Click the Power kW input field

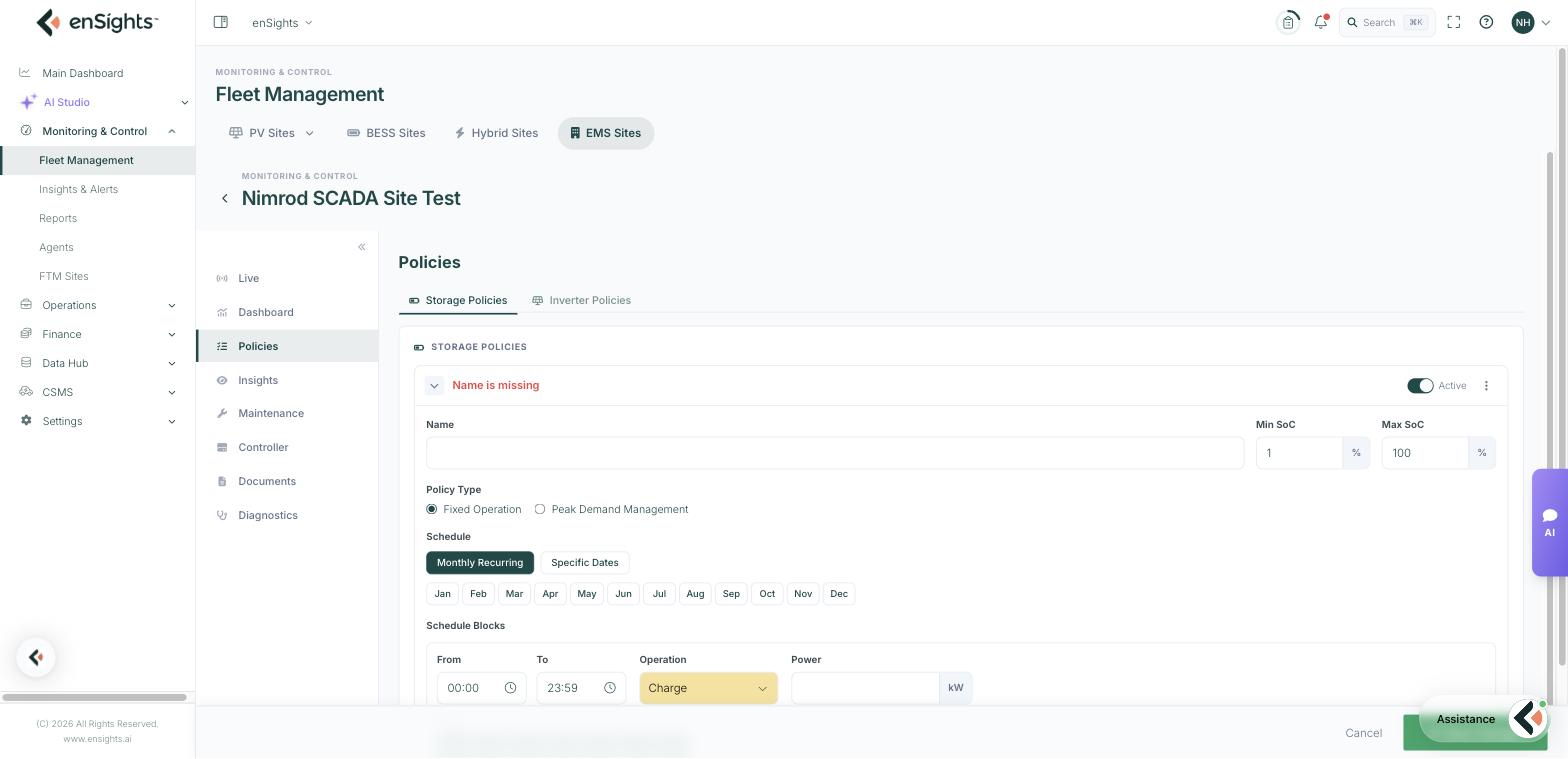pos(865,688)
